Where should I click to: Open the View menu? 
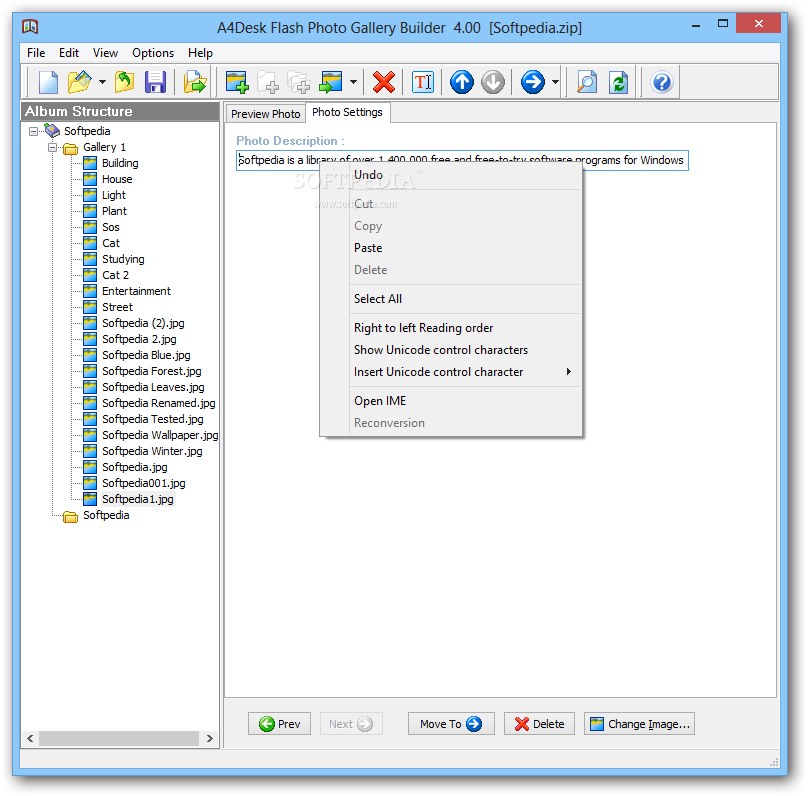tap(105, 53)
